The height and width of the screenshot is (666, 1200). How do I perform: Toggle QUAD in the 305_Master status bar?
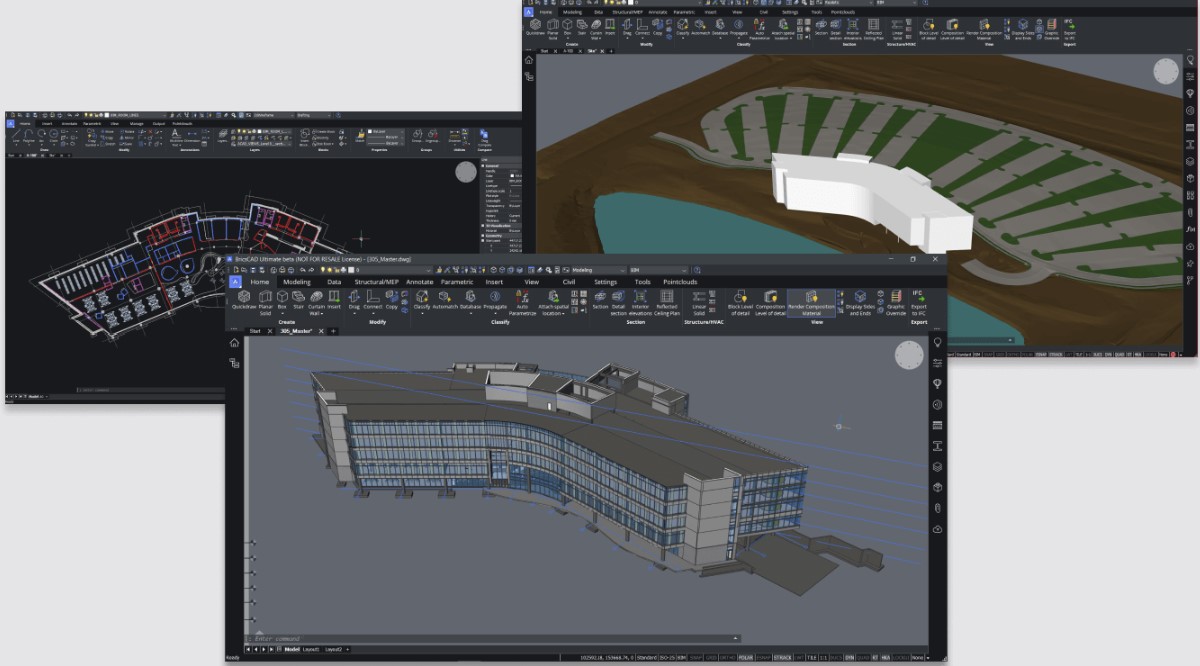tap(863, 658)
